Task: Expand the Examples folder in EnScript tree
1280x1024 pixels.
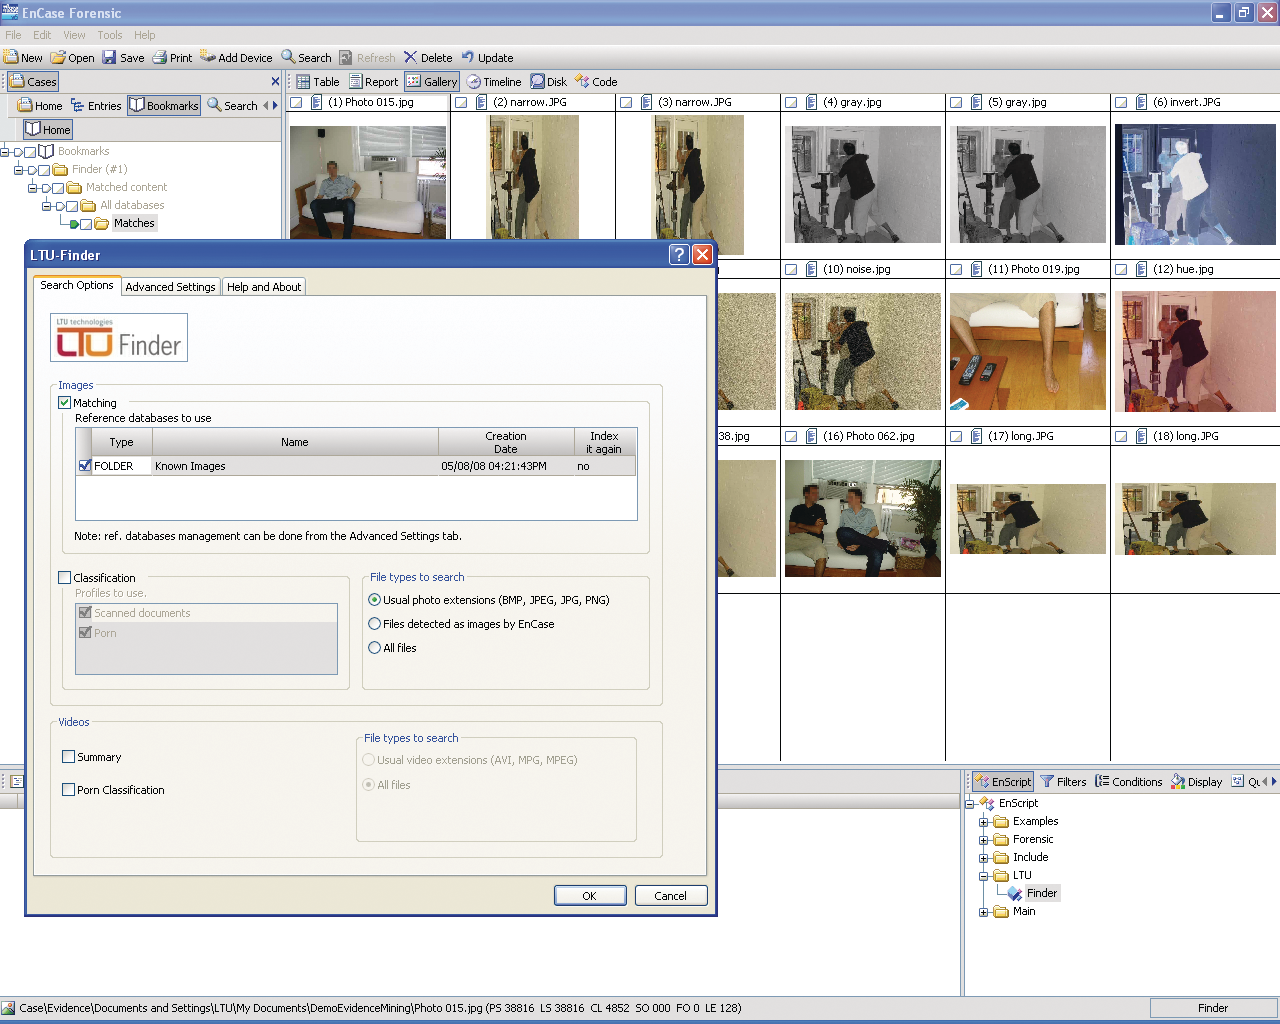Action: tap(984, 822)
